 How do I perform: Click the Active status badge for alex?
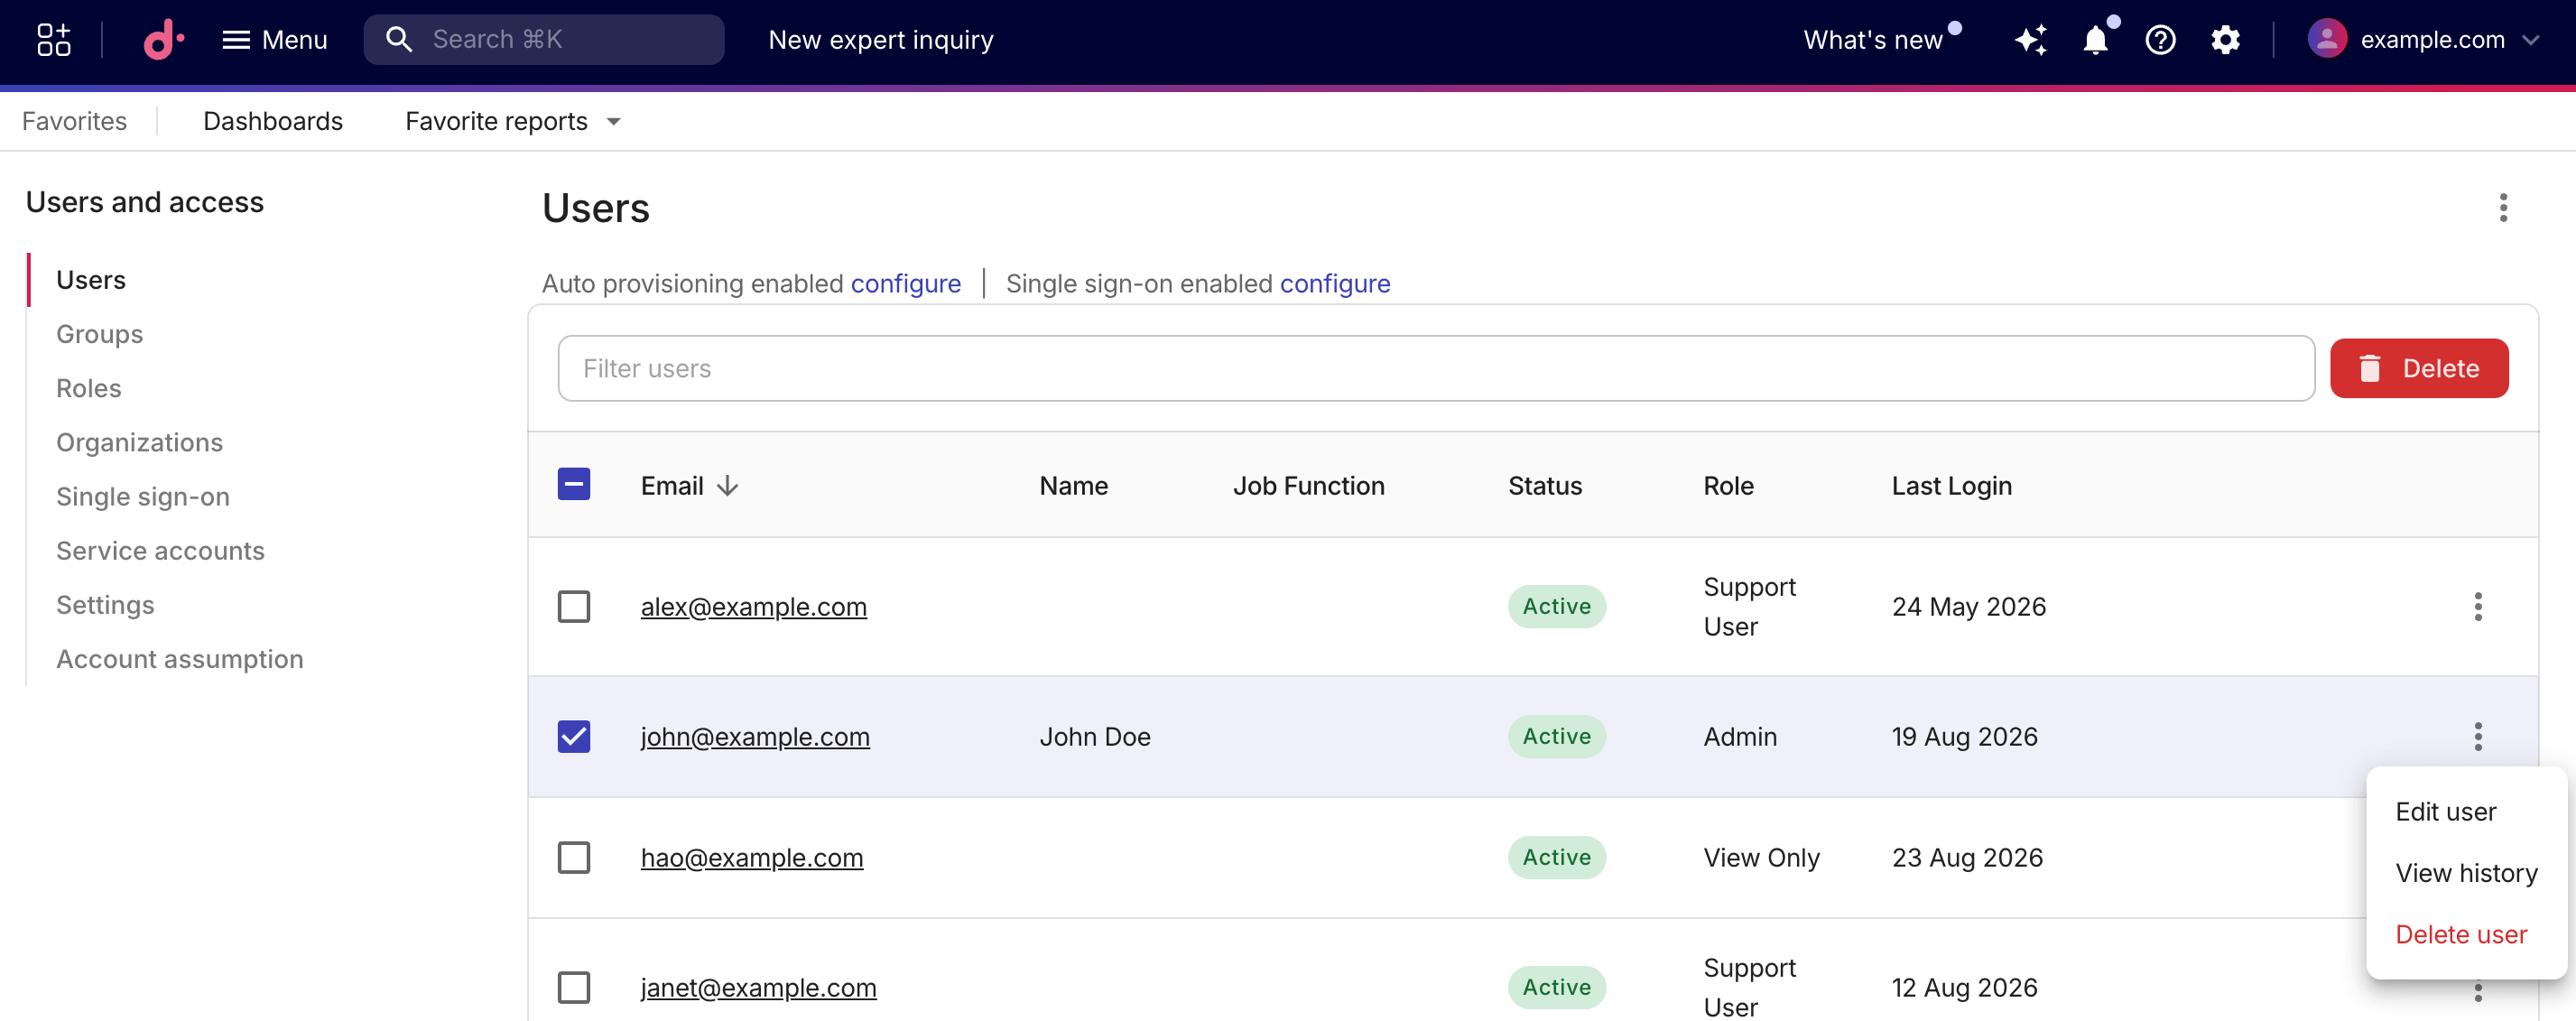tap(1556, 606)
